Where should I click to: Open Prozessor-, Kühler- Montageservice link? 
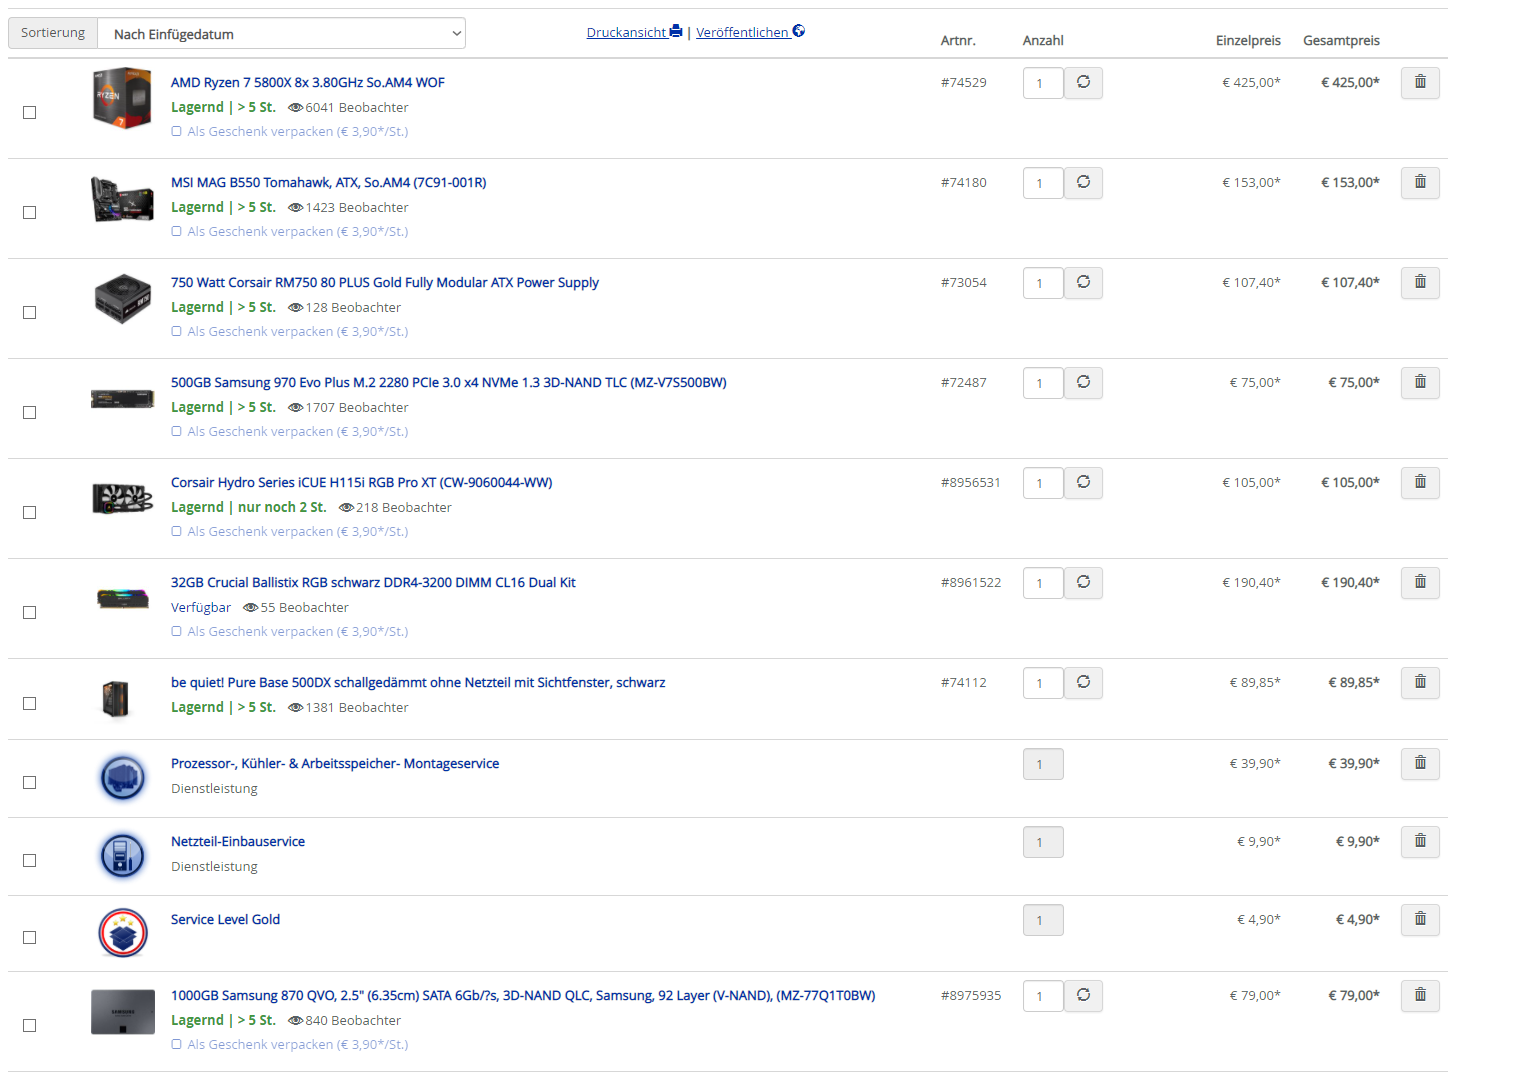coord(335,764)
